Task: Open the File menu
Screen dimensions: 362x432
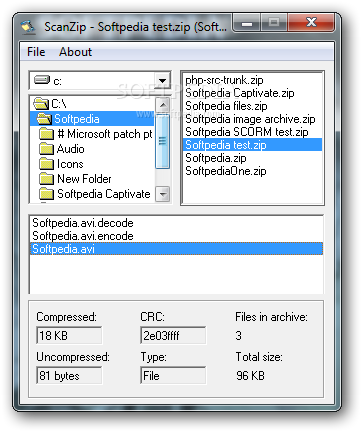Action: (36, 52)
